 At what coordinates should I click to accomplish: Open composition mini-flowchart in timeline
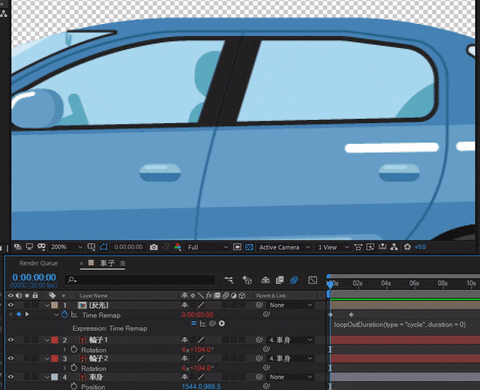pyautogui.click(x=229, y=280)
